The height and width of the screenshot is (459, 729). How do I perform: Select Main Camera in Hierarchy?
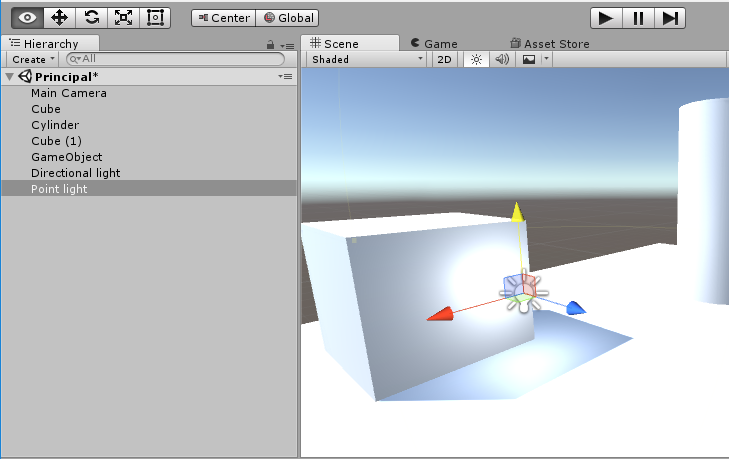pos(149,93)
